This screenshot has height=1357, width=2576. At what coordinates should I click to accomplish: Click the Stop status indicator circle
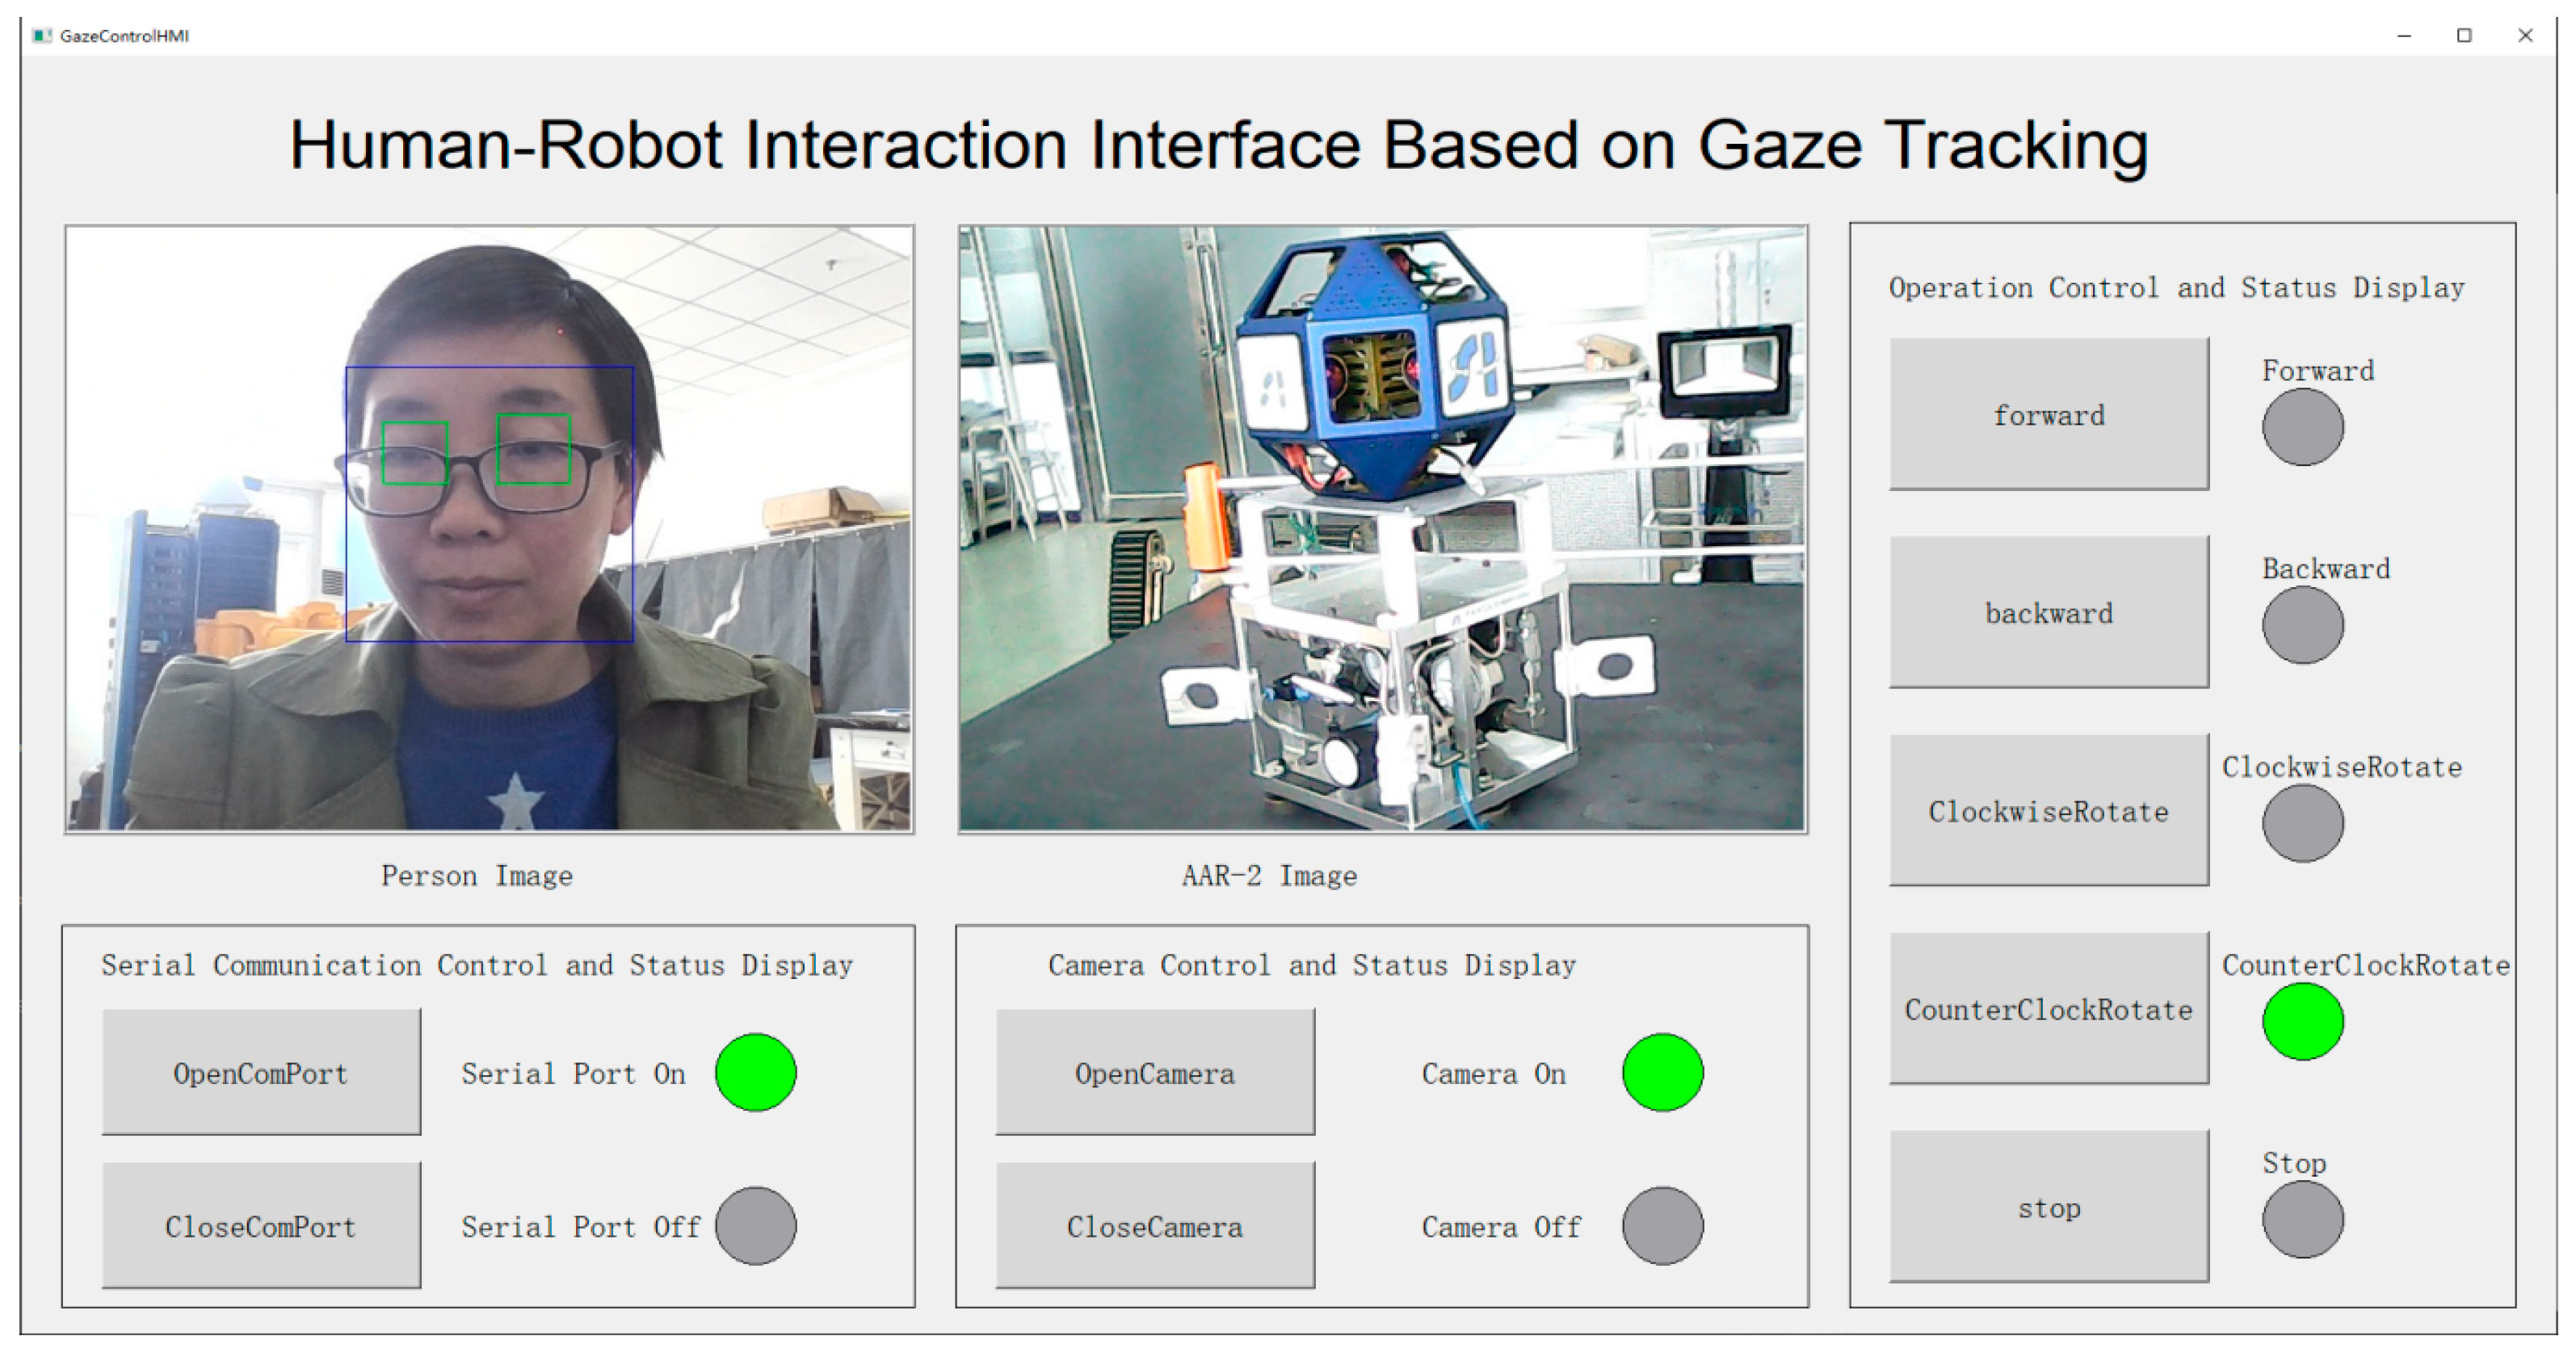tap(2302, 1219)
